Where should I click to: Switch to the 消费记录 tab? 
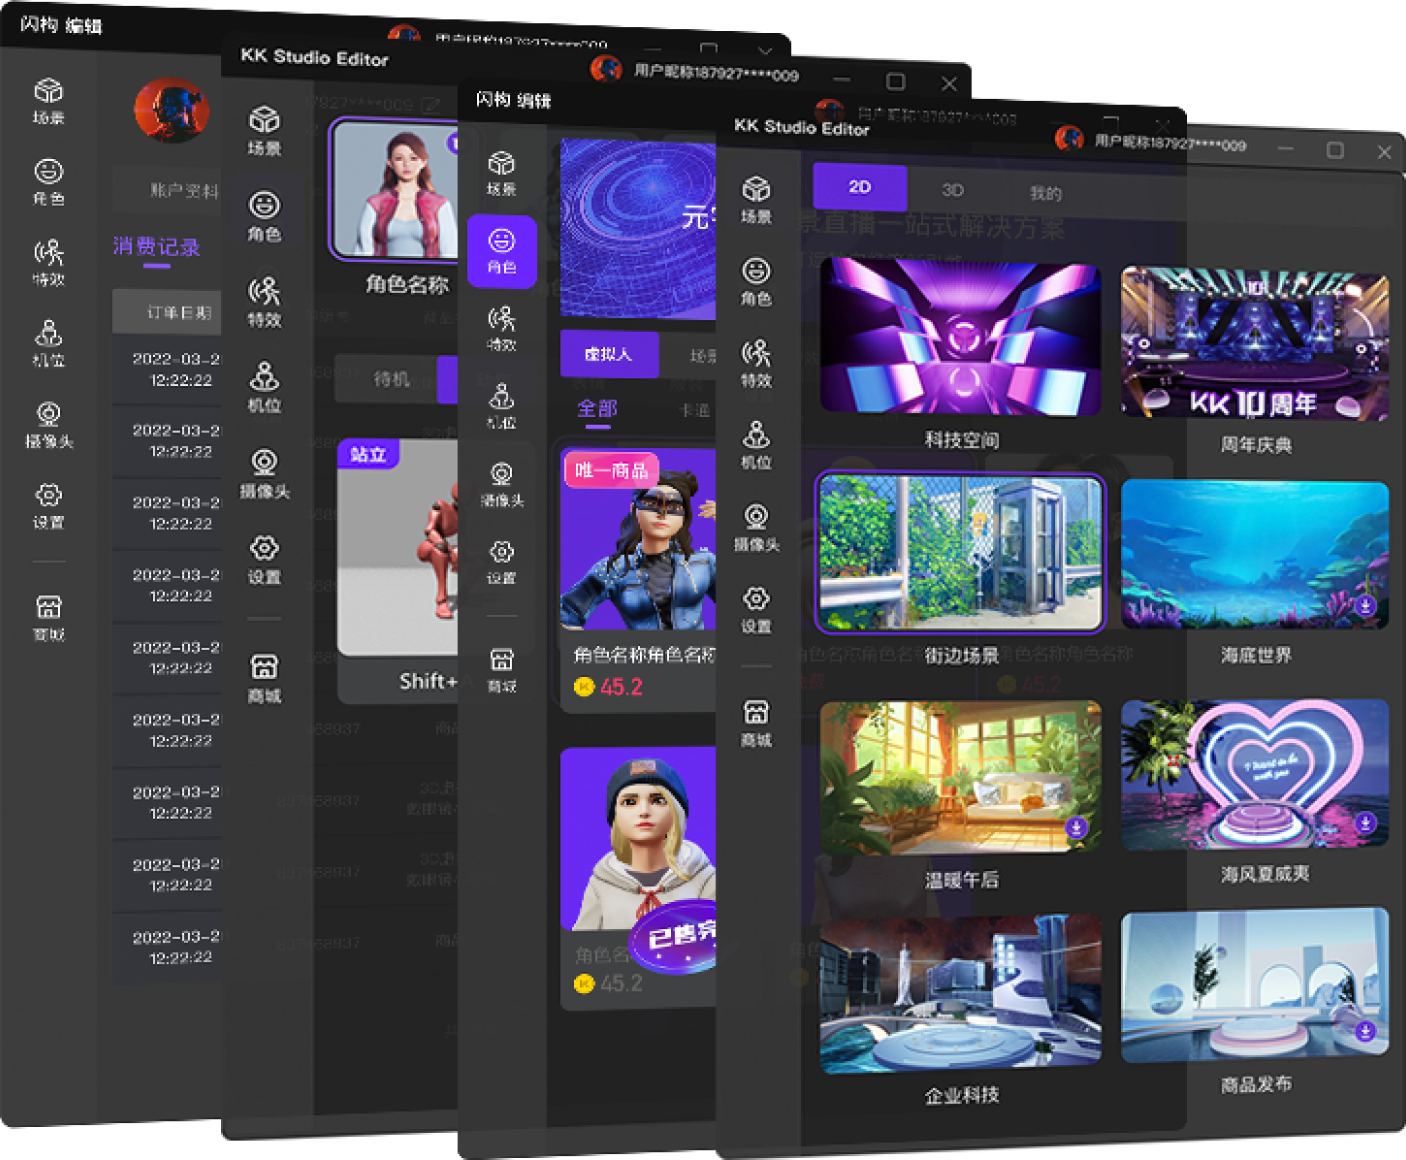[156, 247]
